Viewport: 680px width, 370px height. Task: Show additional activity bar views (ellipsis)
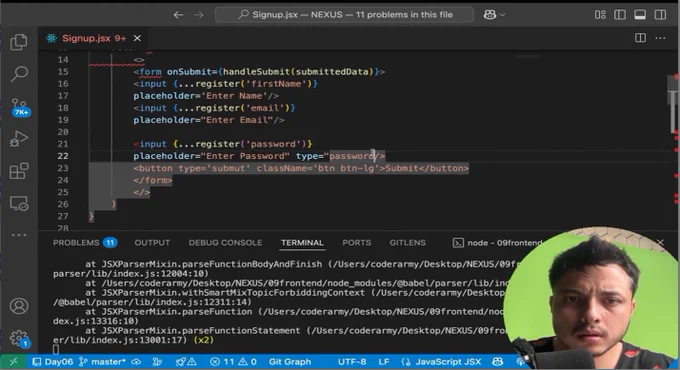[19, 235]
